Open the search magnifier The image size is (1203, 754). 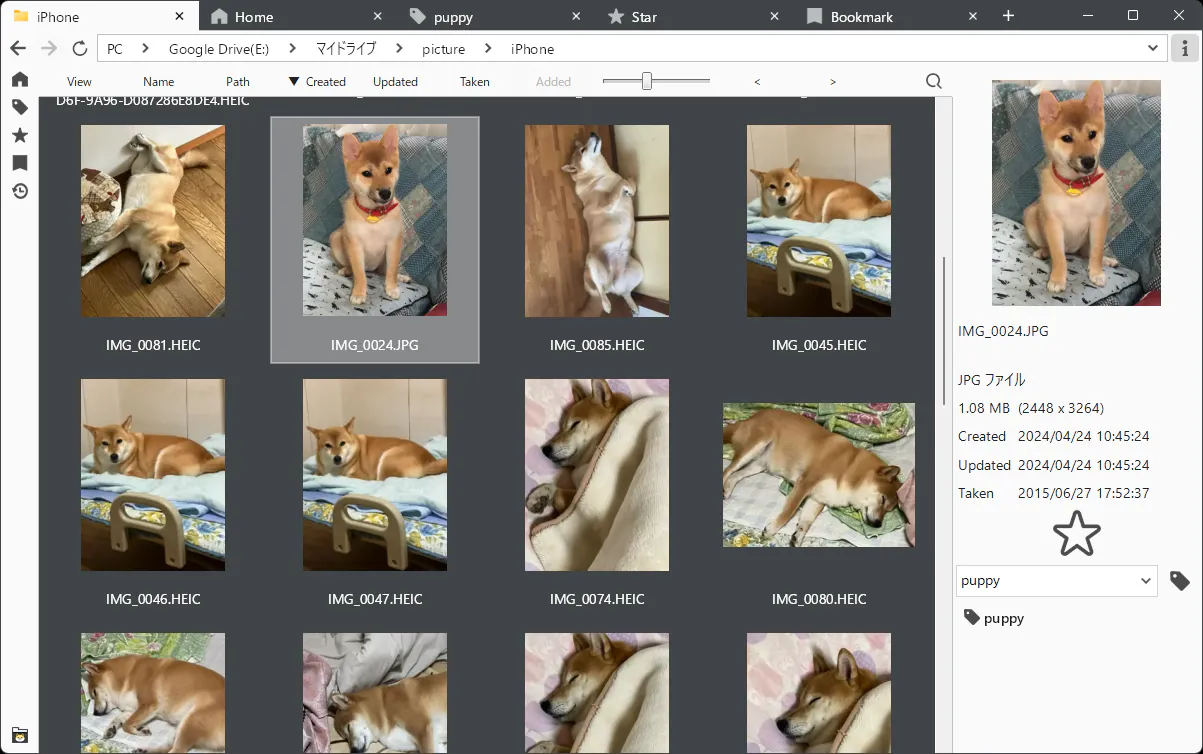coord(934,81)
